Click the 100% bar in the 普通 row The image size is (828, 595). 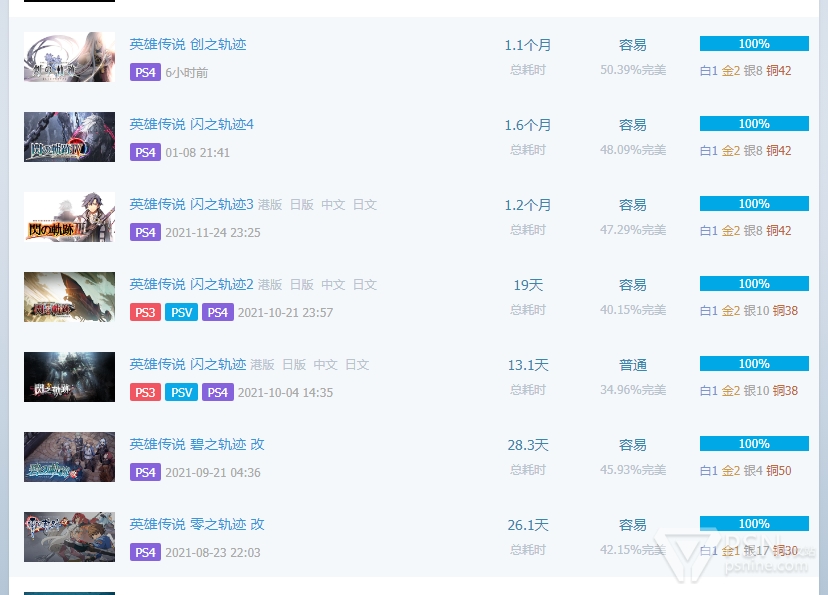(754, 364)
